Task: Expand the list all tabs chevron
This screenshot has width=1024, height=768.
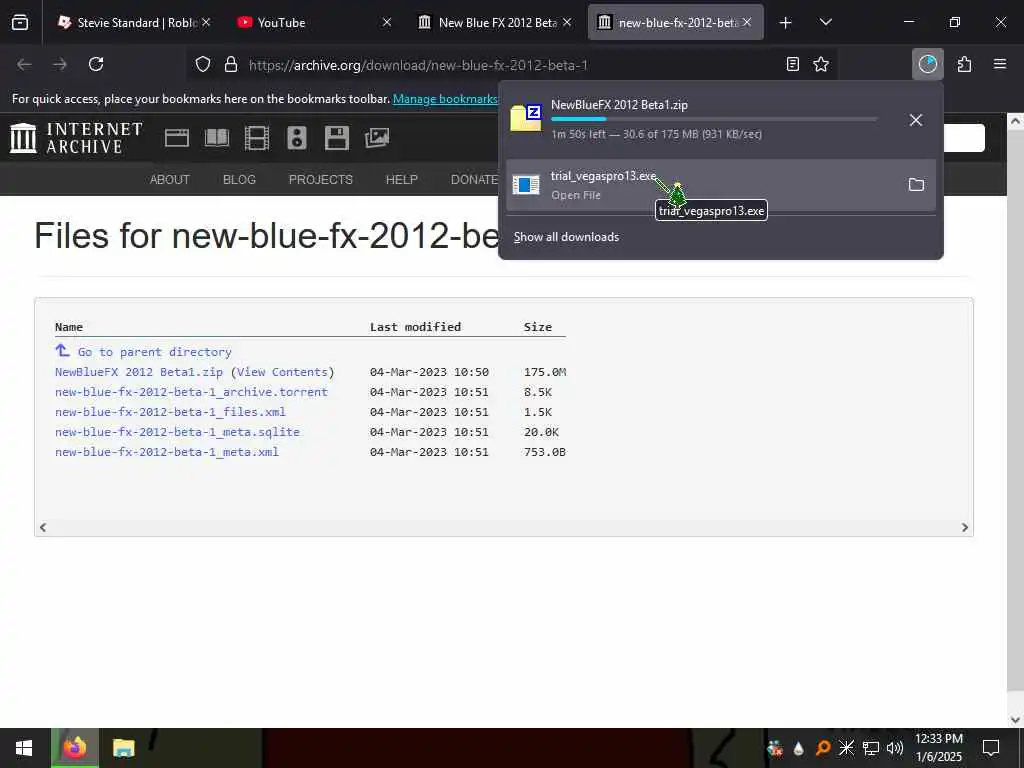Action: point(825,22)
